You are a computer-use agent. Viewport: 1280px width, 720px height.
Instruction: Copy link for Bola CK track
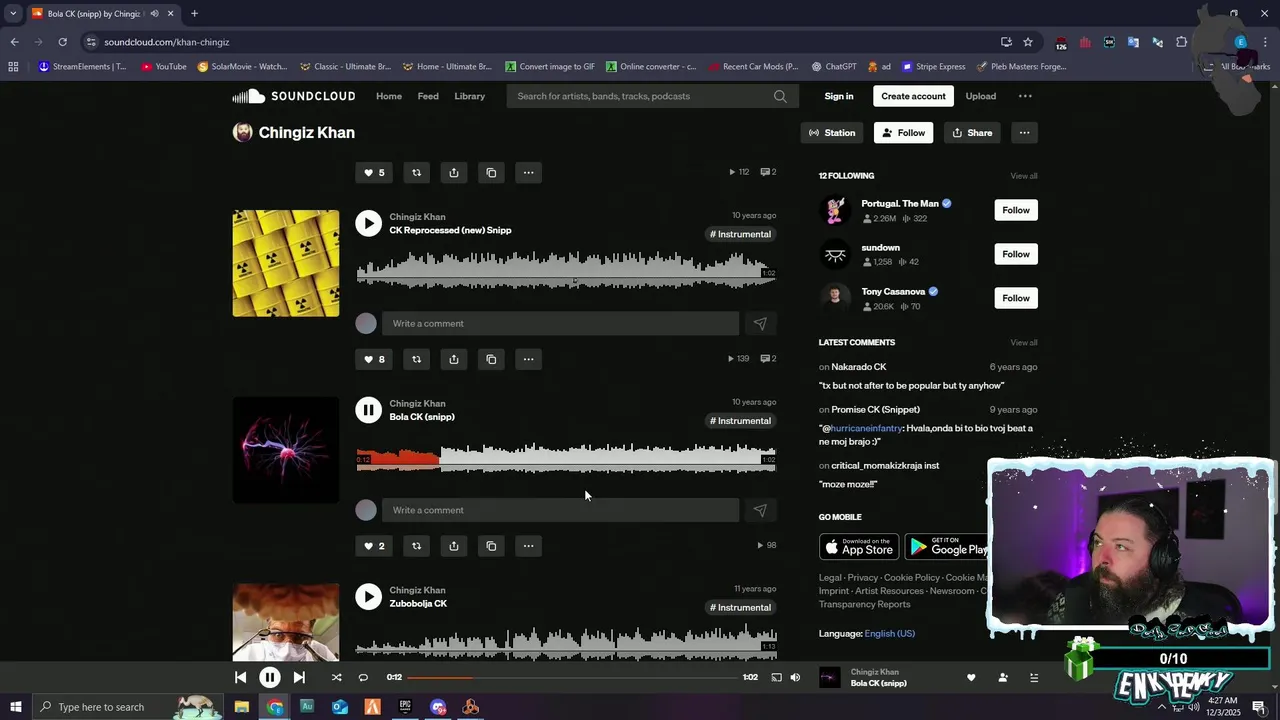coord(491,546)
